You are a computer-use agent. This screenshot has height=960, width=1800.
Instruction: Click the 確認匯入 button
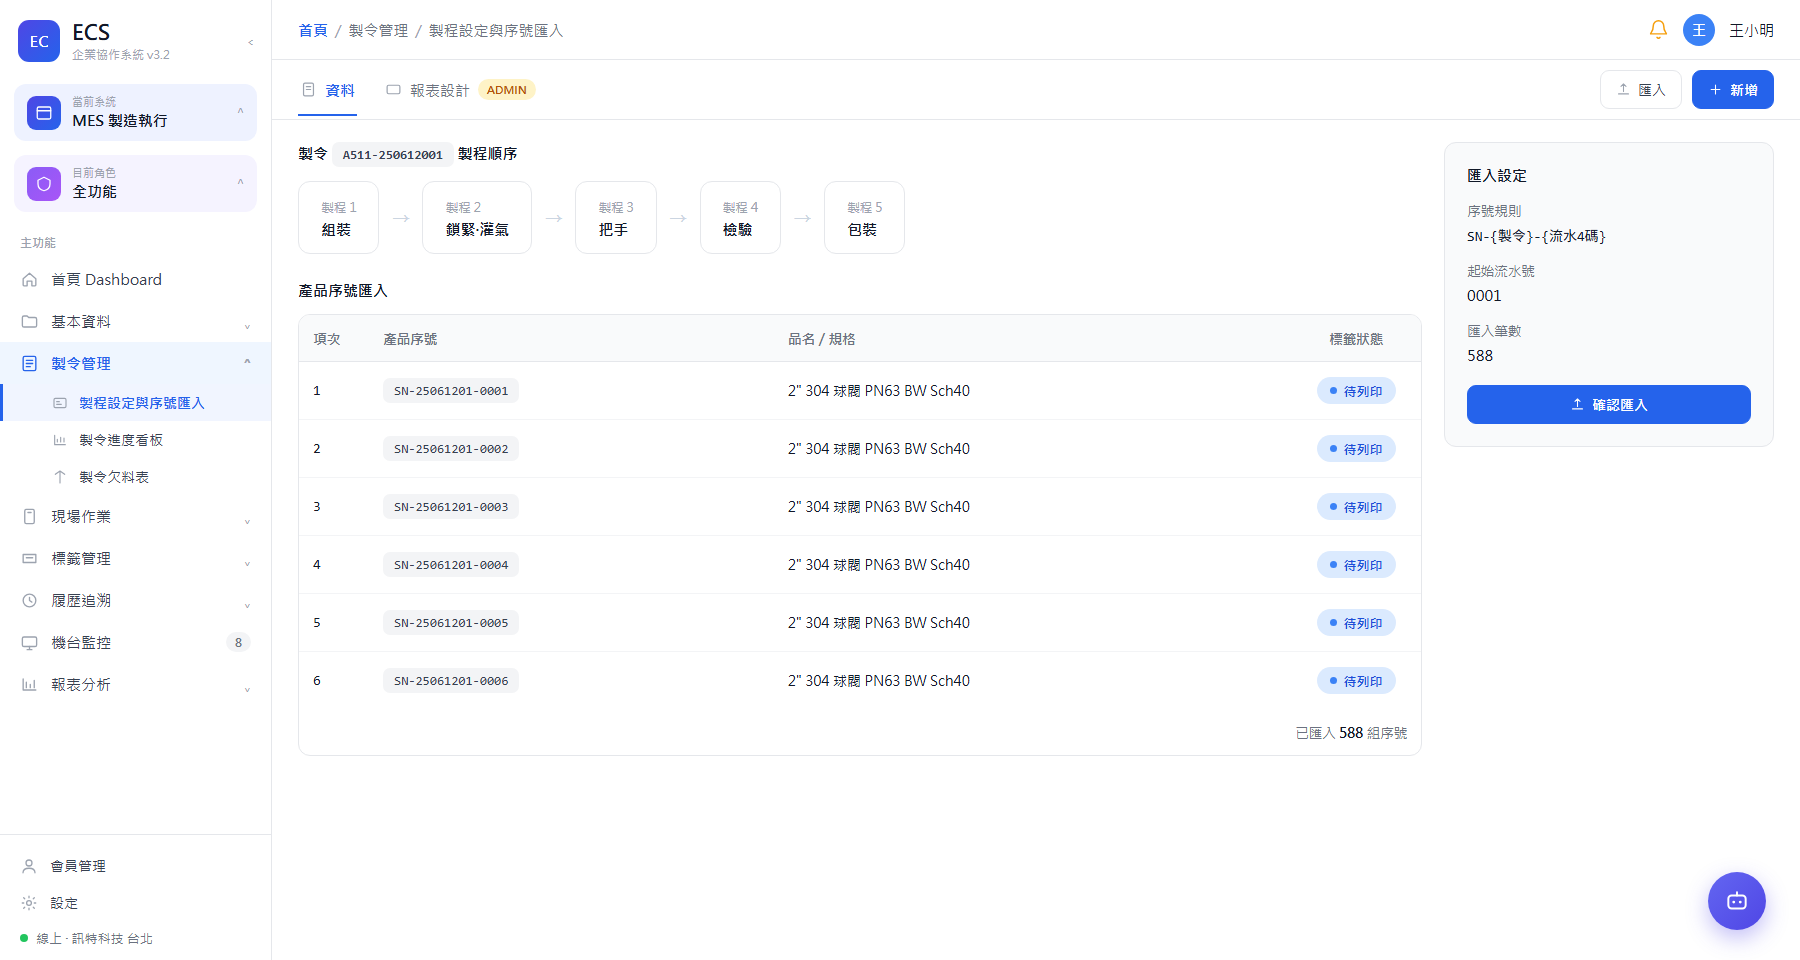click(1609, 405)
